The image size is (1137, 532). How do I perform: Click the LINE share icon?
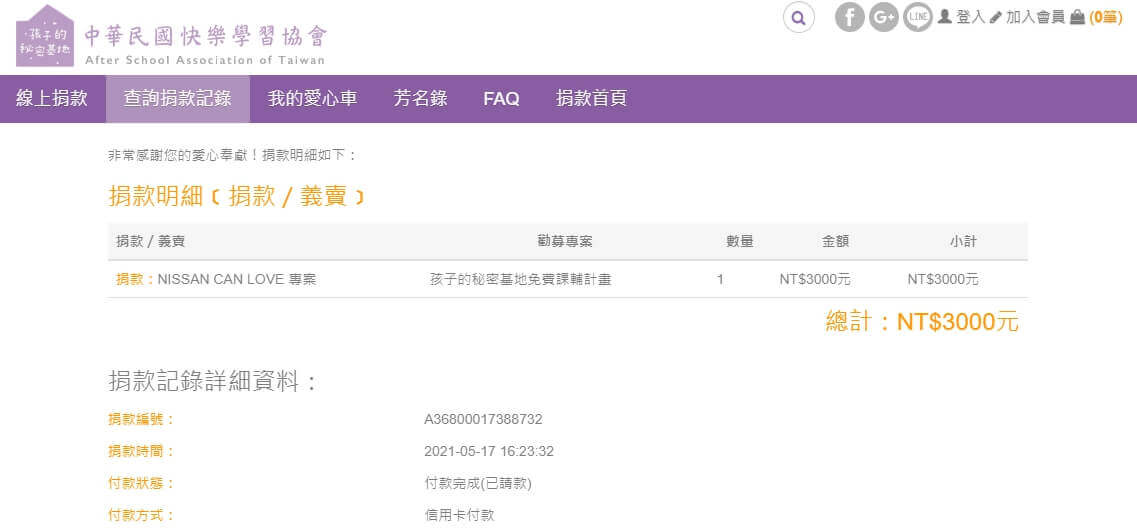(x=917, y=17)
